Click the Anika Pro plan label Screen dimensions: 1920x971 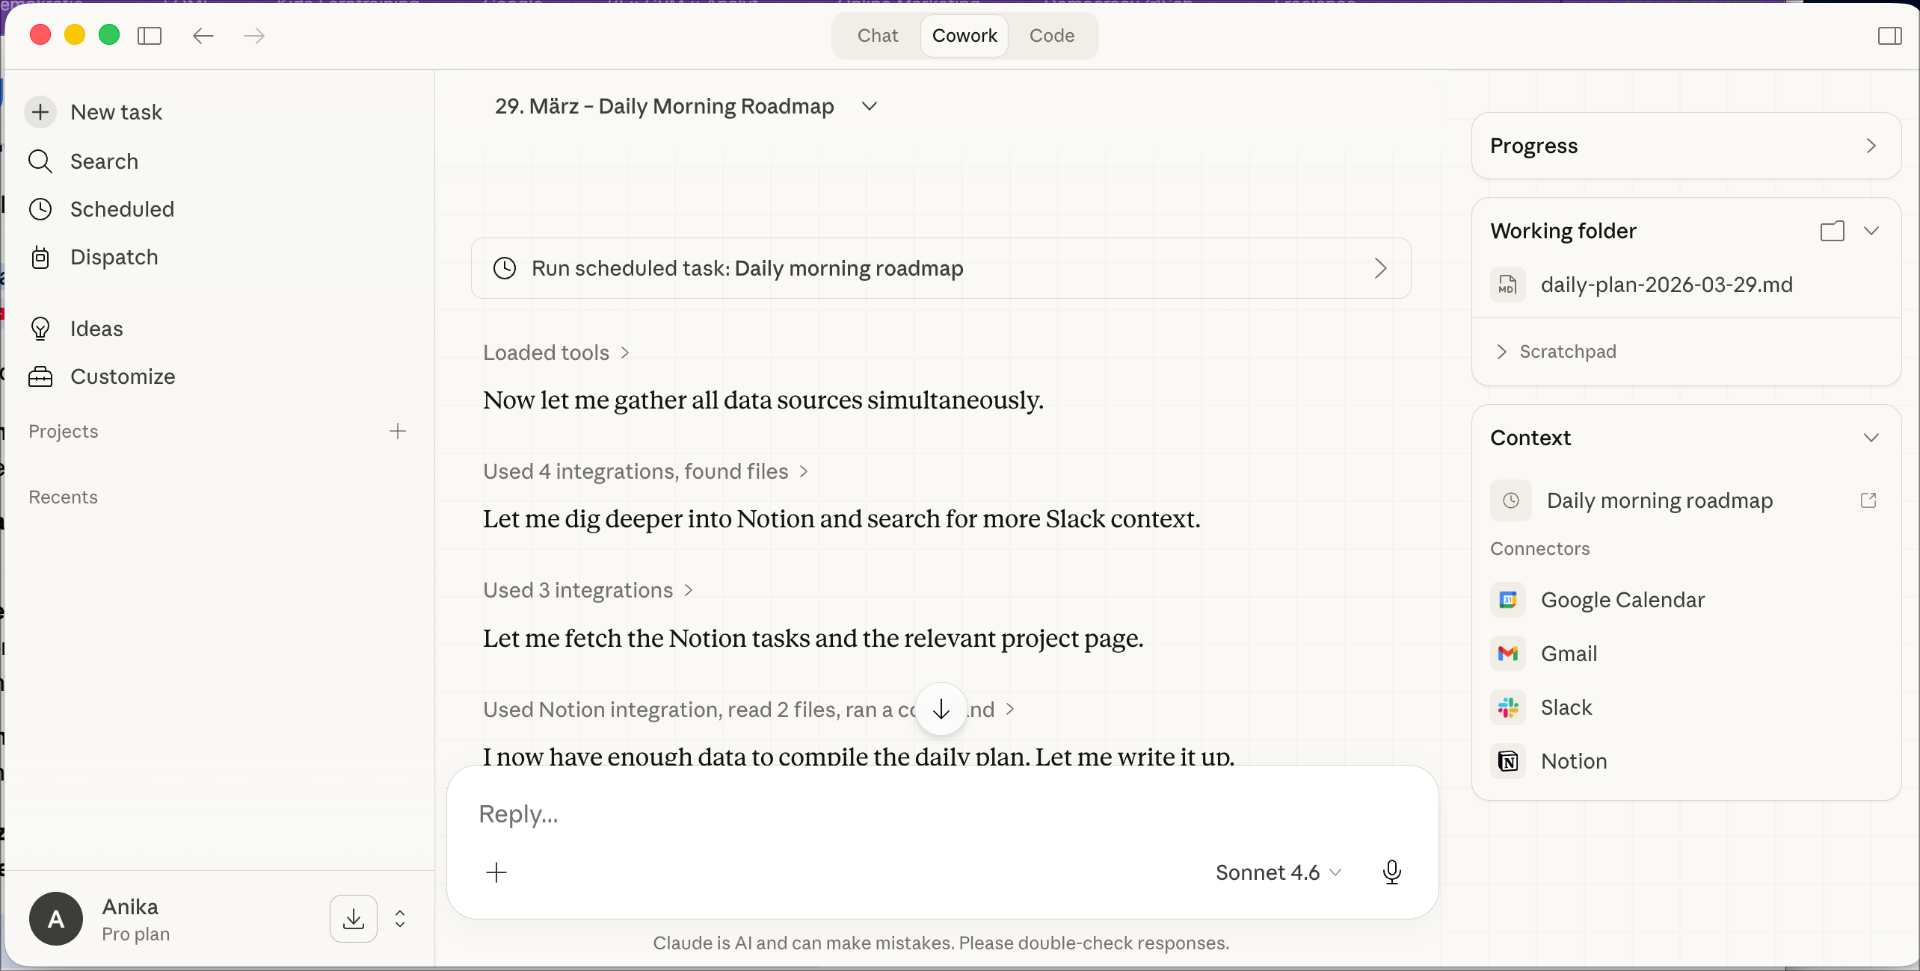pyautogui.click(x=136, y=919)
